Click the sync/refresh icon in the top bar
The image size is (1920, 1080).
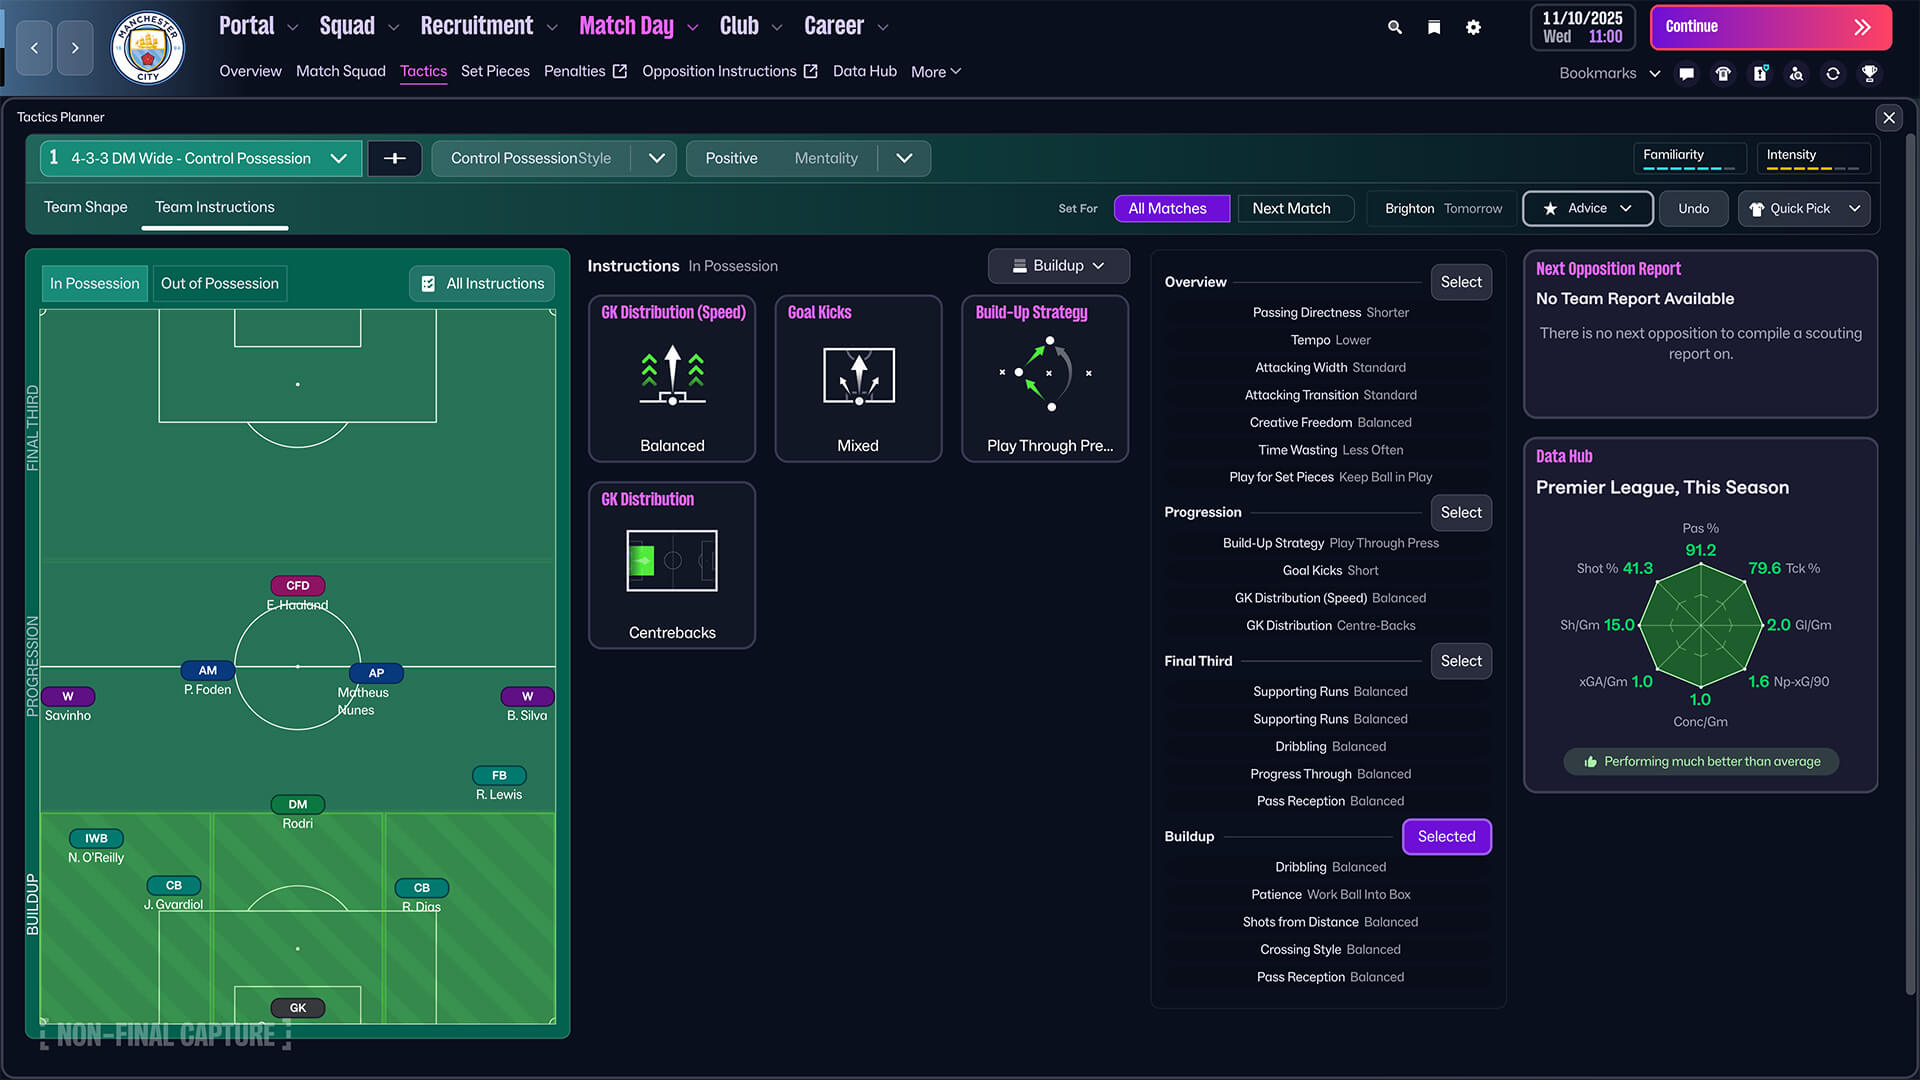click(x=1833, y=73)
